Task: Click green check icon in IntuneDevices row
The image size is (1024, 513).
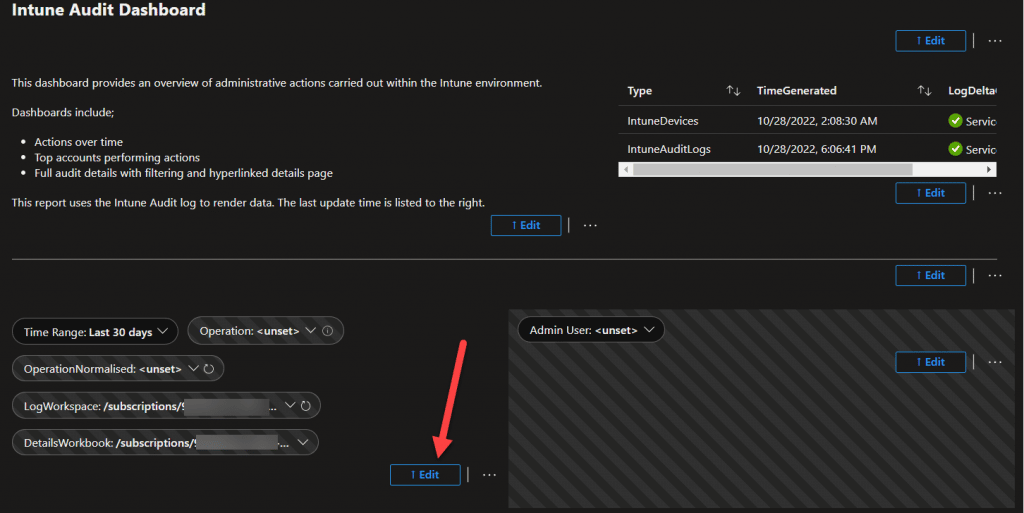Action: point(955,121)
